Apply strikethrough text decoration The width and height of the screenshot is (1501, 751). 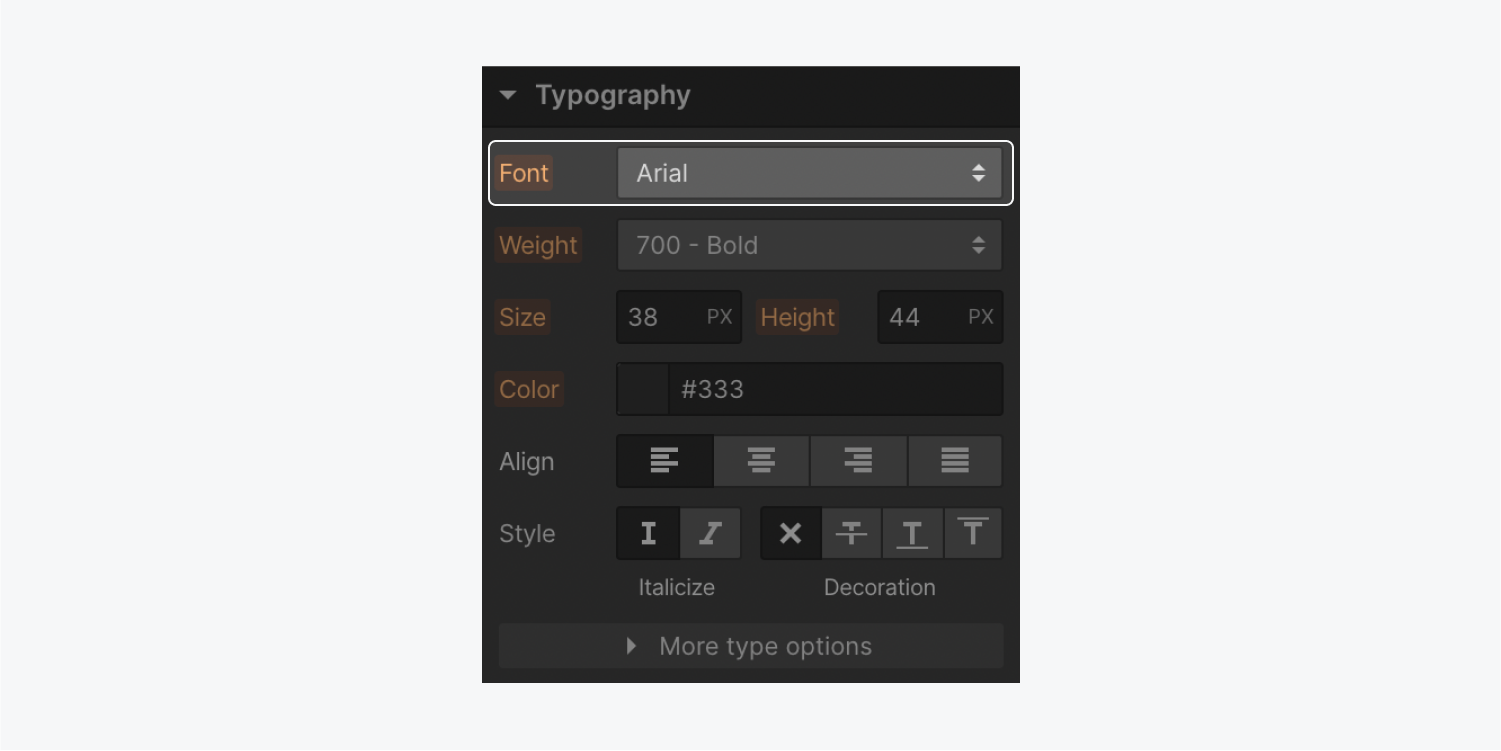[851, 533]
